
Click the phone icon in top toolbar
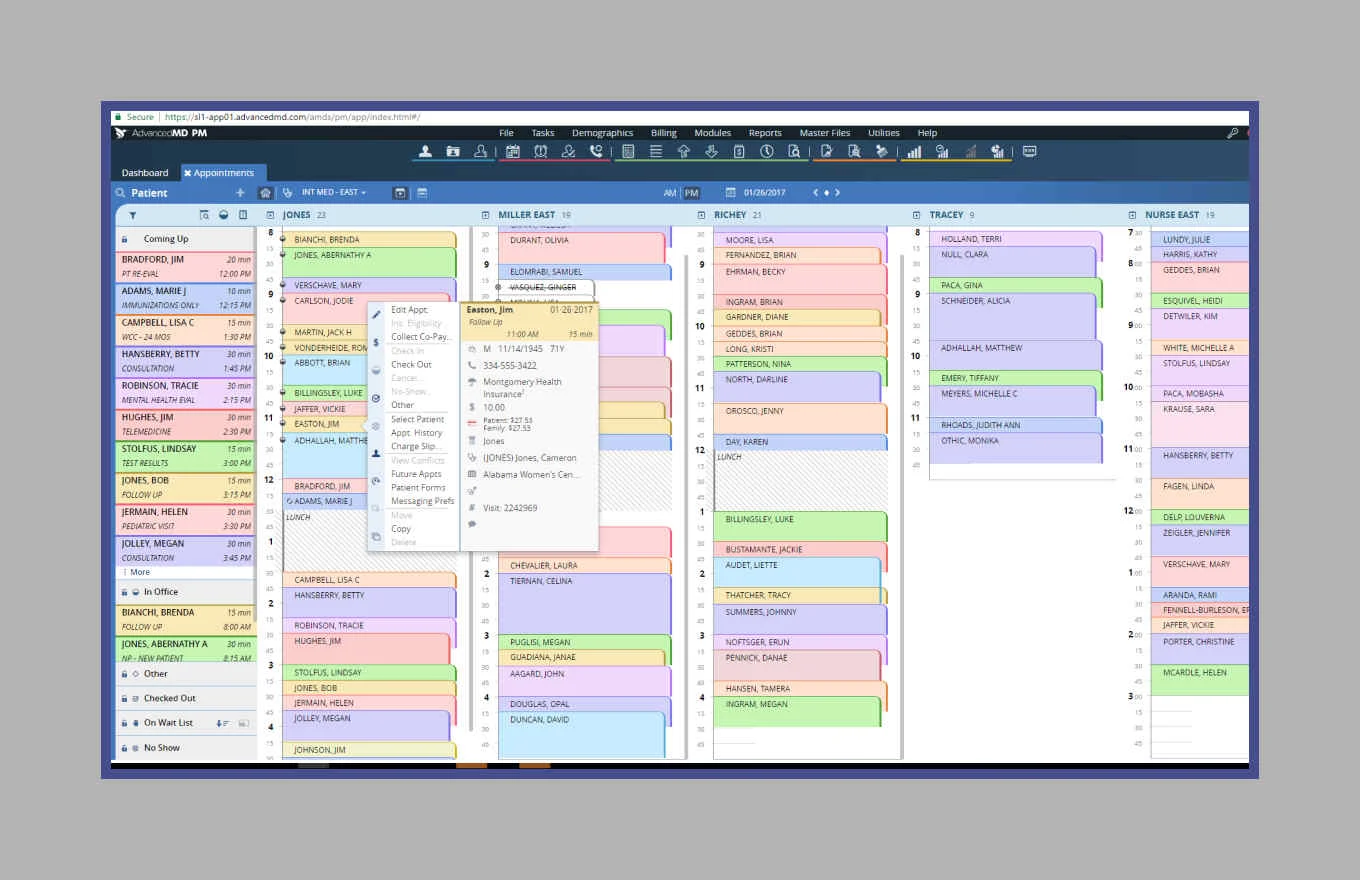(596, 152)
